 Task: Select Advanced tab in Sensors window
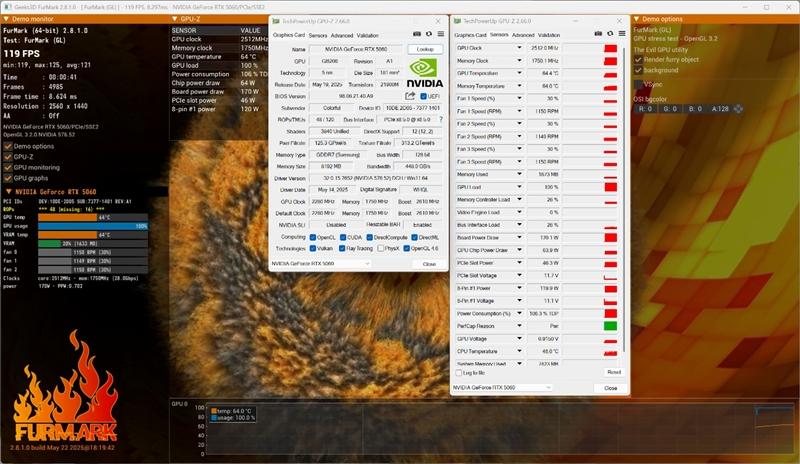(x=523, y=35)
